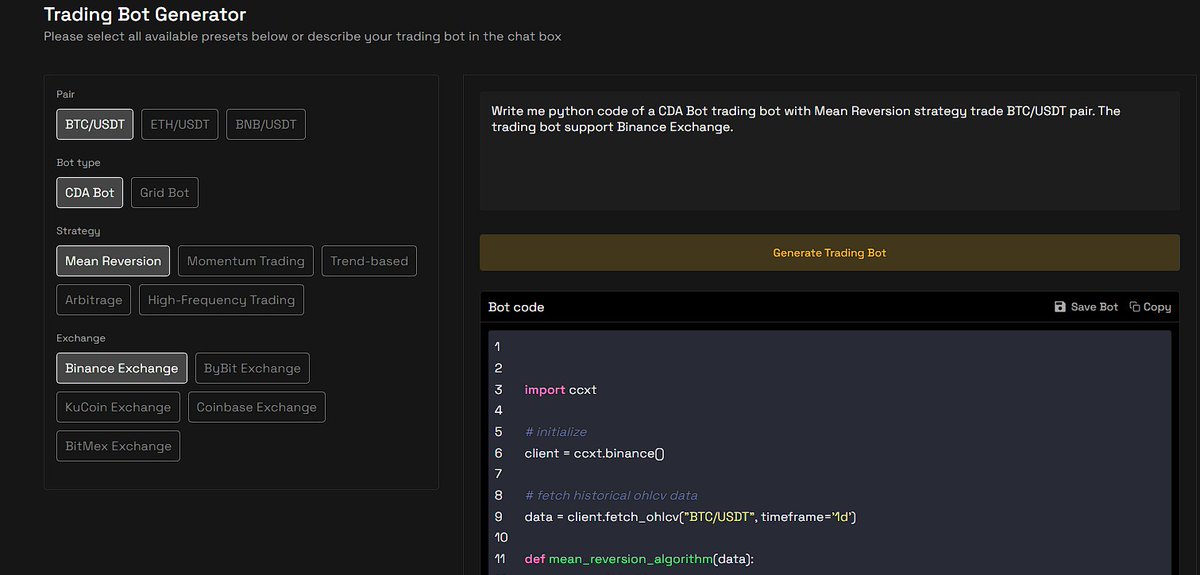Click the 'import ccxt' code line

[560, 390]
